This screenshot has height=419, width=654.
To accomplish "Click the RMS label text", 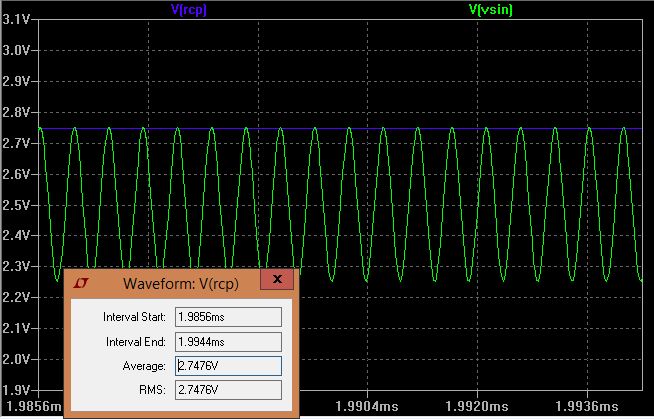I will (x=152, y=390).
